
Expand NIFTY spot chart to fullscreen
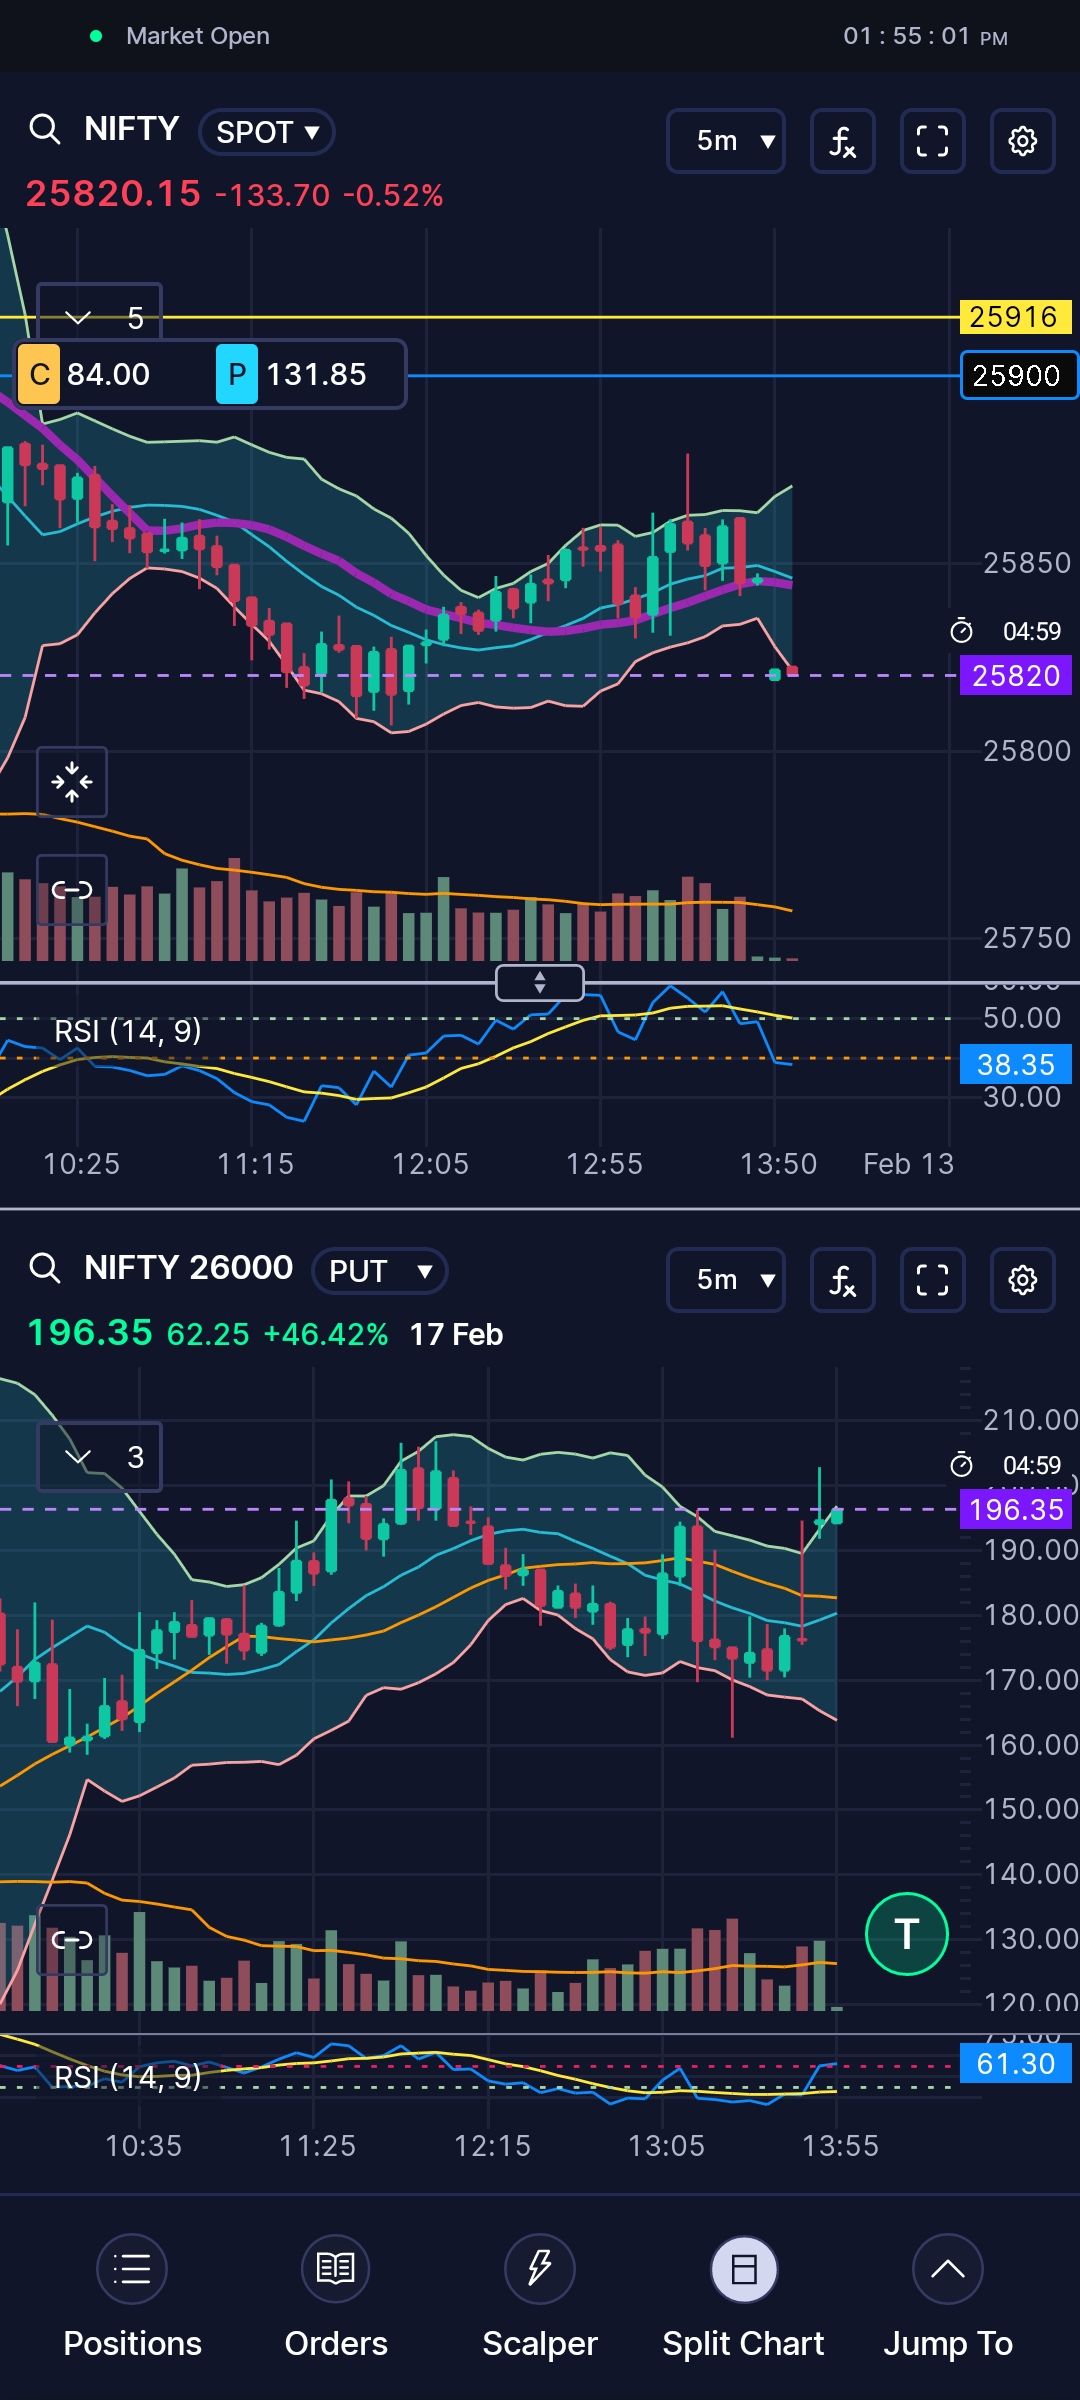(x=932, y=141)
